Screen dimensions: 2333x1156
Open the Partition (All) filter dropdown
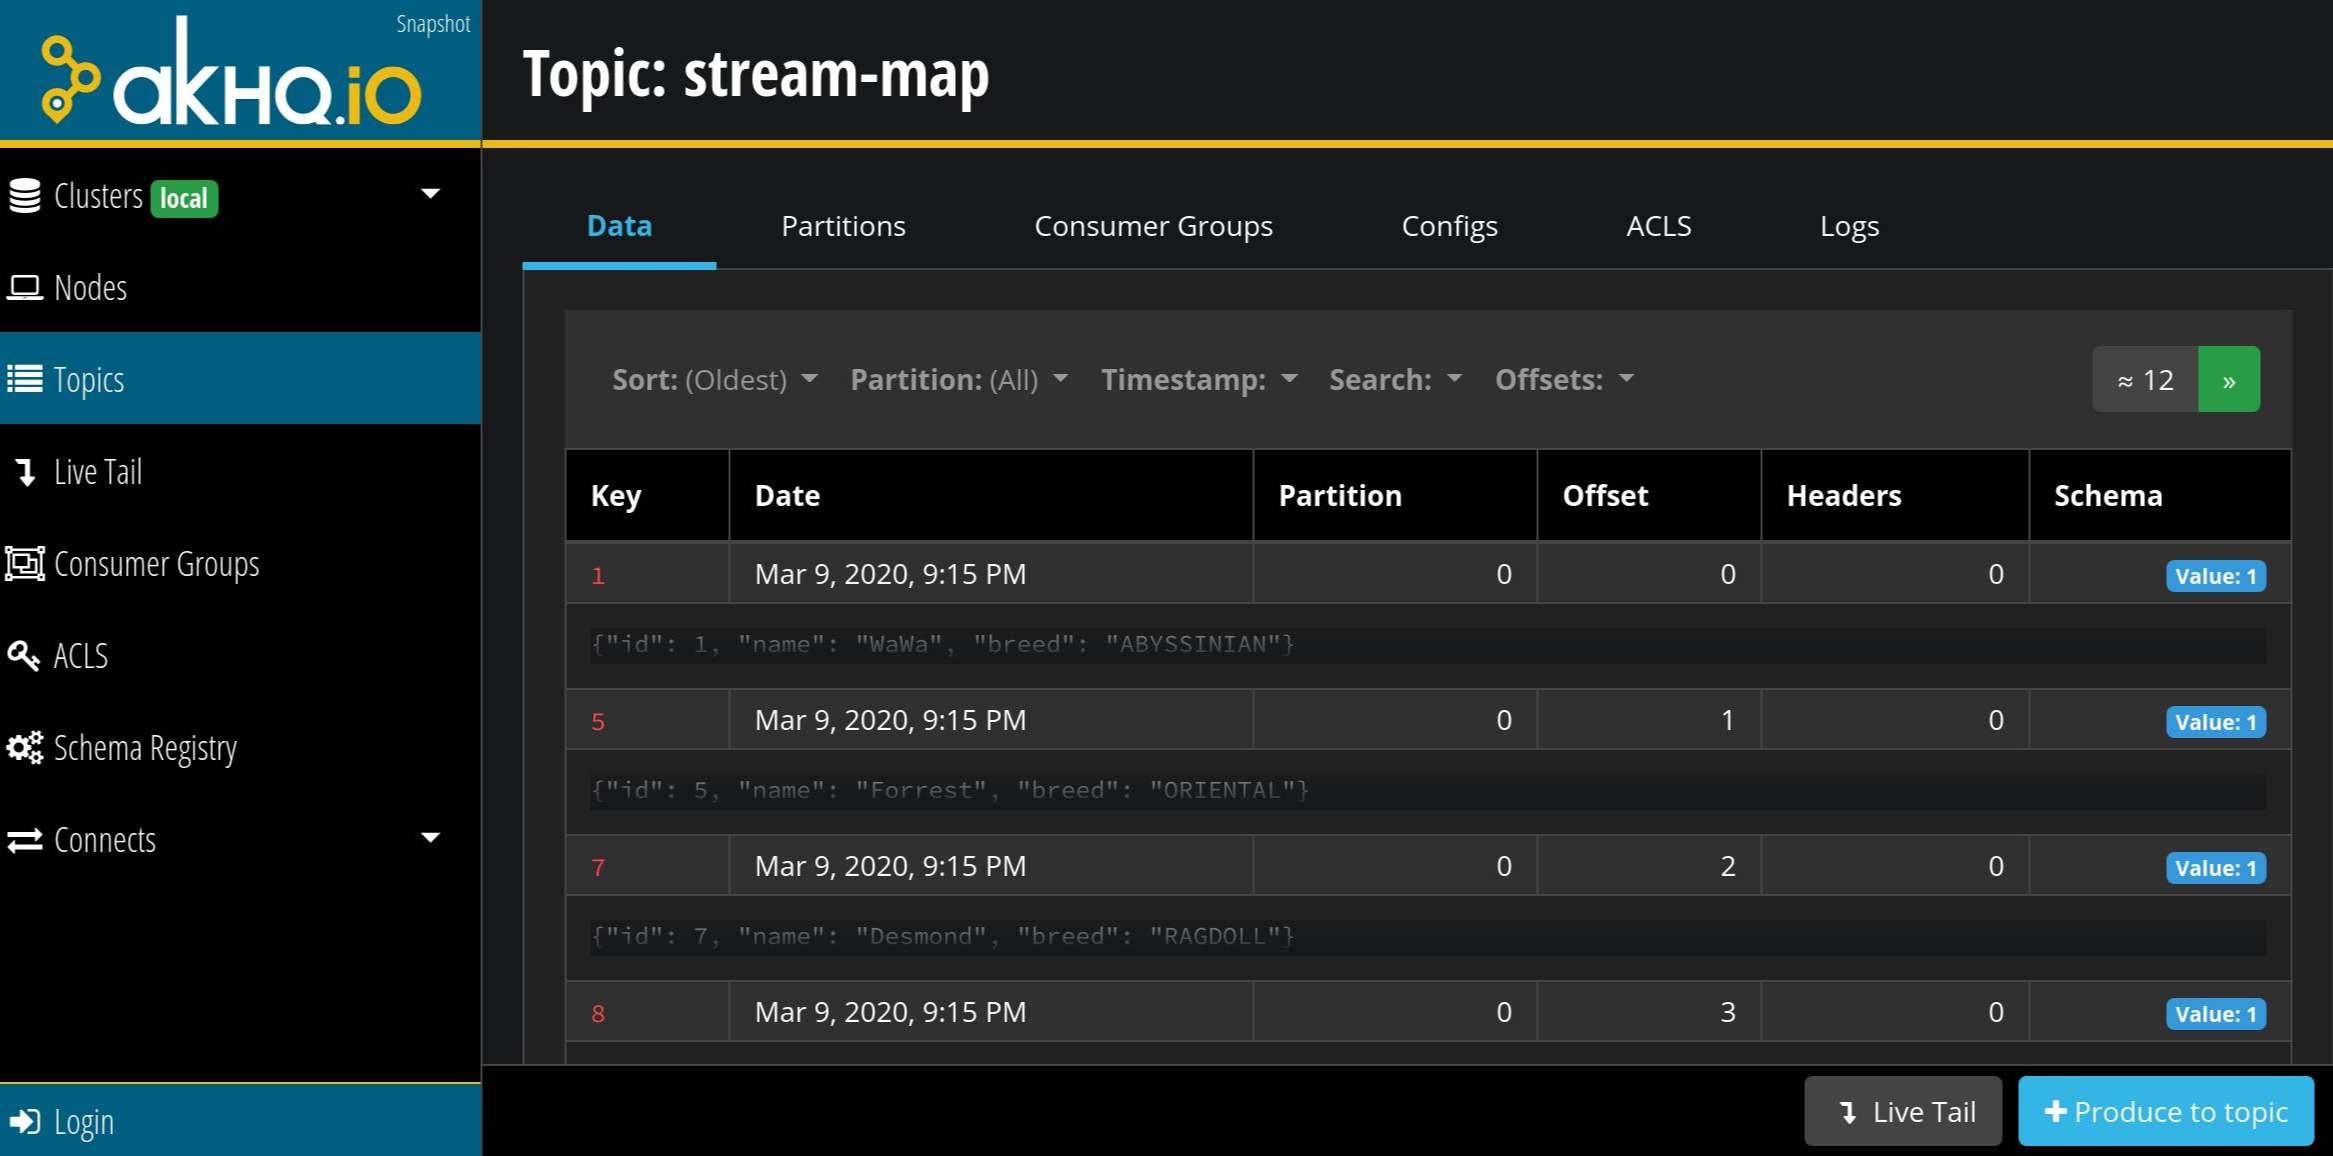pos(958,380)
